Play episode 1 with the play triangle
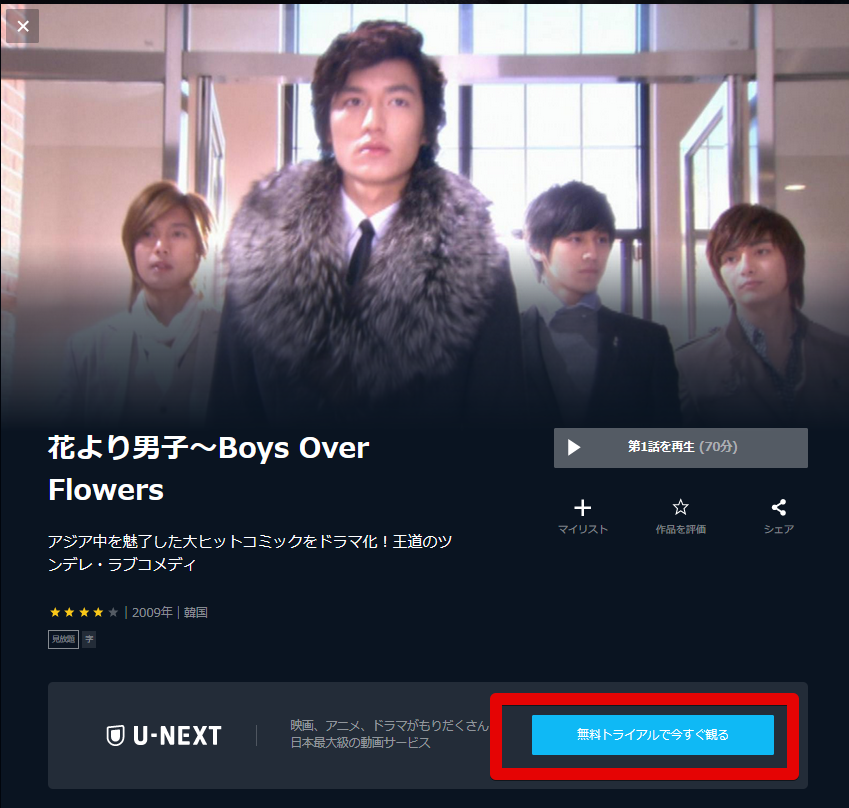 573,447
